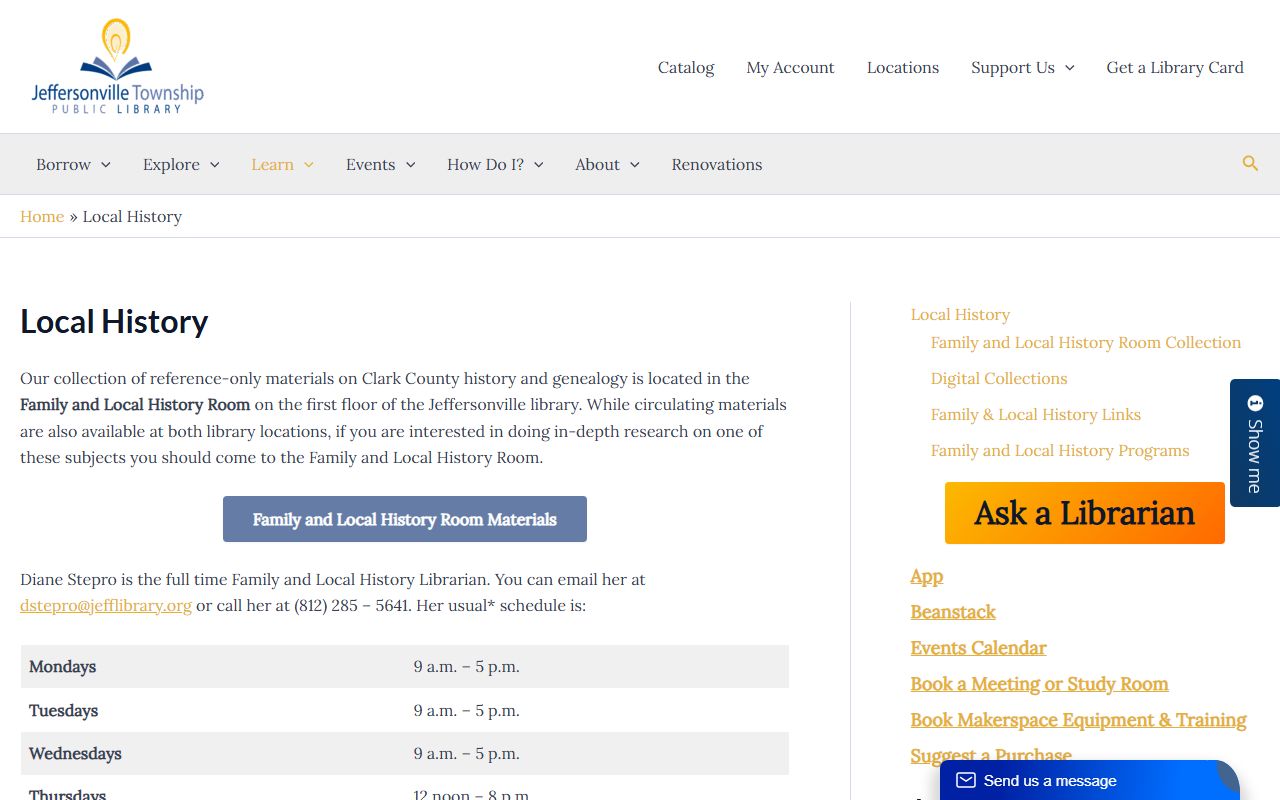Click the envelope icon in message widget
Image resolution: width=1280 pixels, height=800 pixels.
click(966, 780)
